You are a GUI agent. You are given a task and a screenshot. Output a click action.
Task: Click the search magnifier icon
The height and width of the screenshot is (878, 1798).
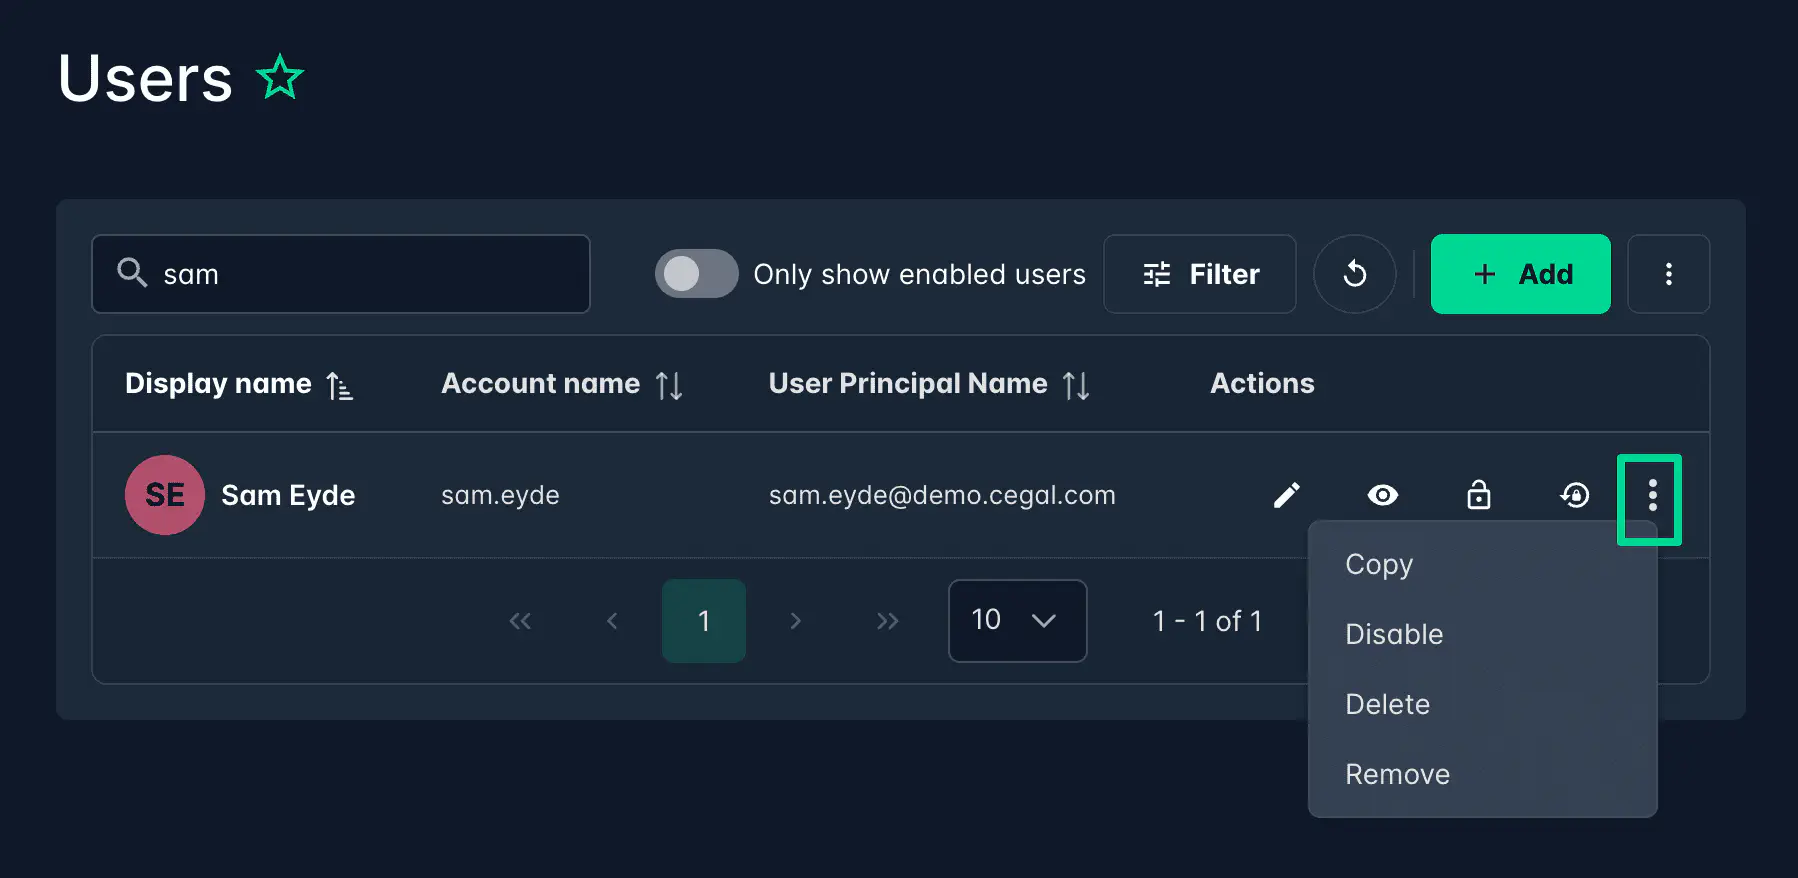pos(132,272)
